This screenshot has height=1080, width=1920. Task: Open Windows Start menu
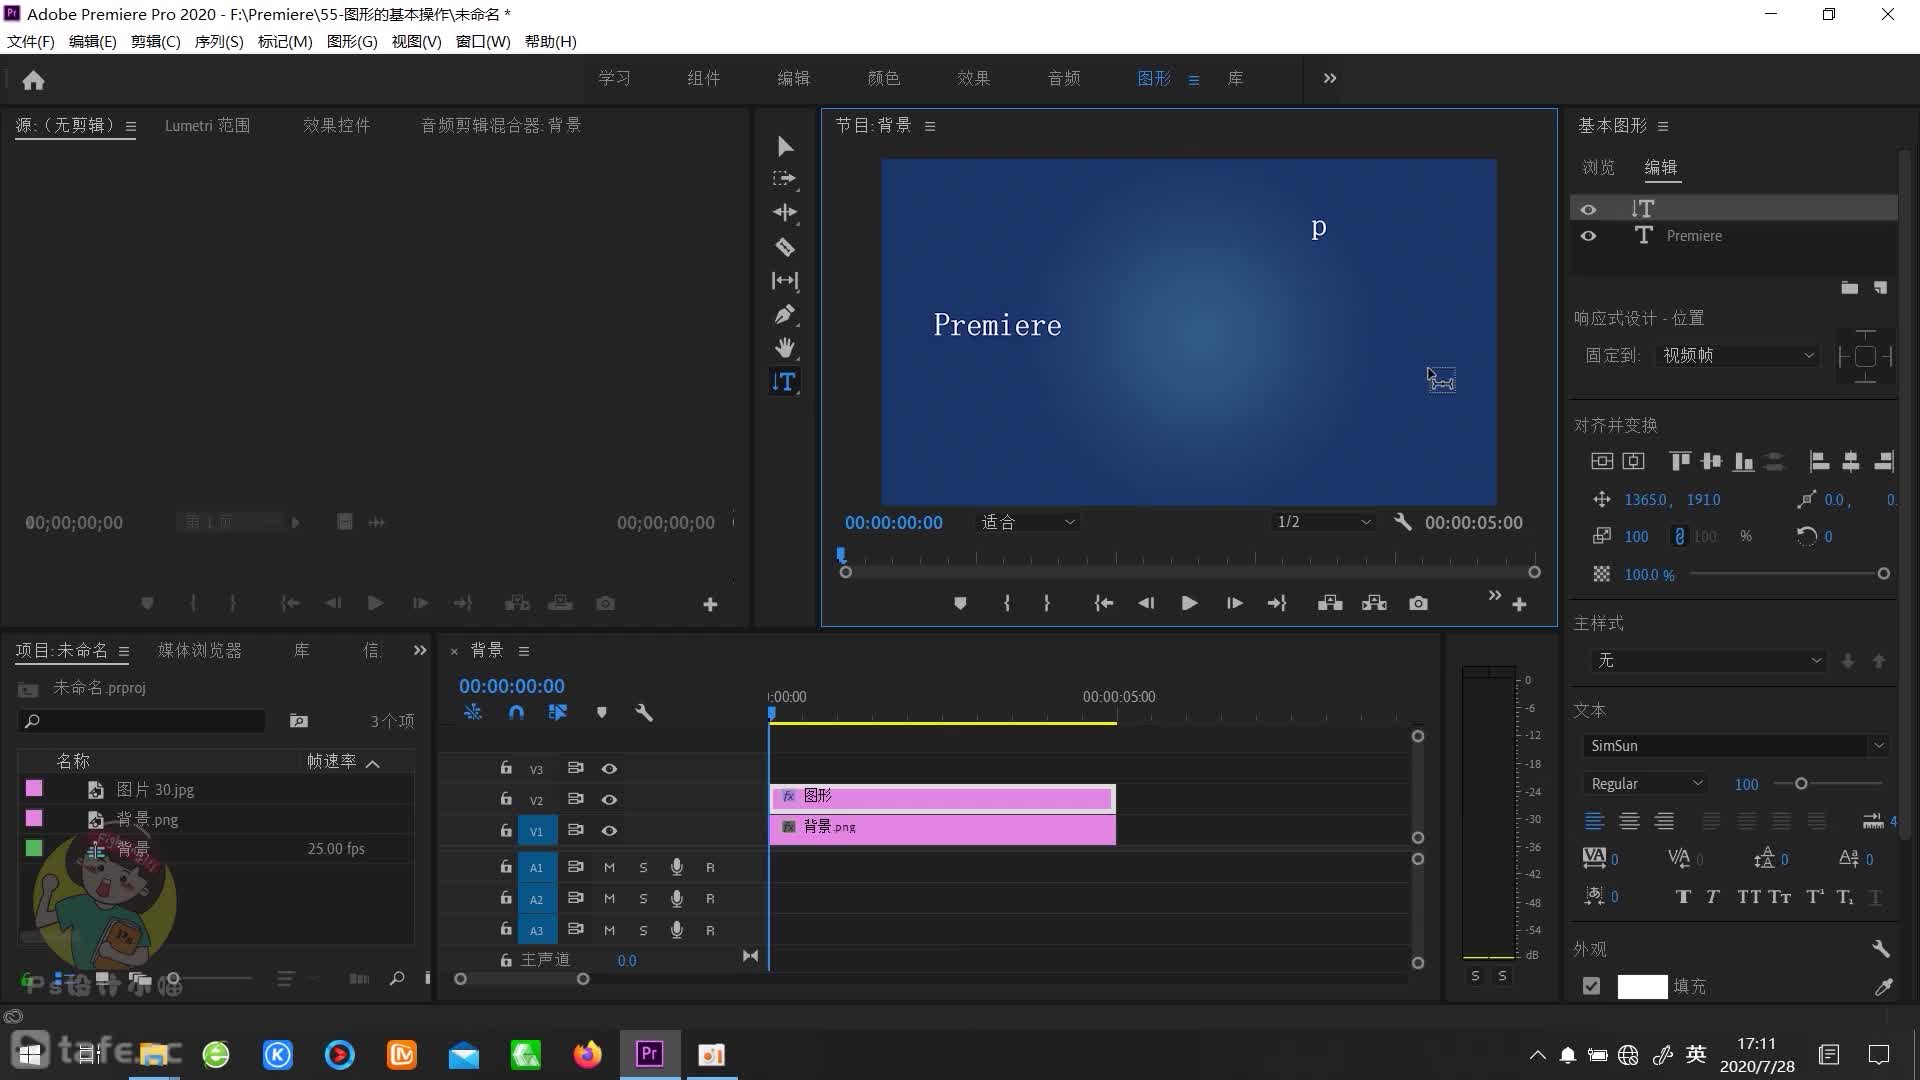tap(30, 1054)
